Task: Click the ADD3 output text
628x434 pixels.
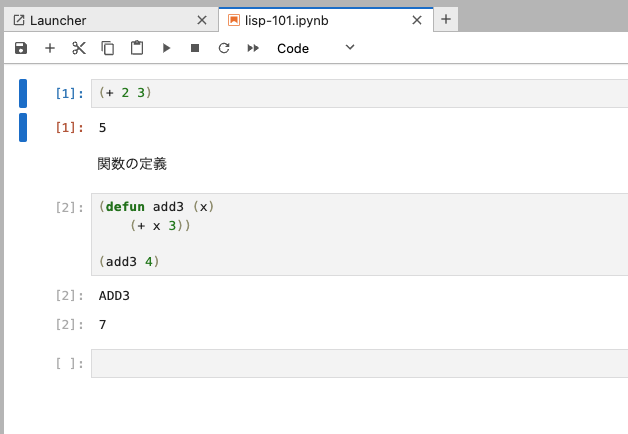Action: point(114,296)
